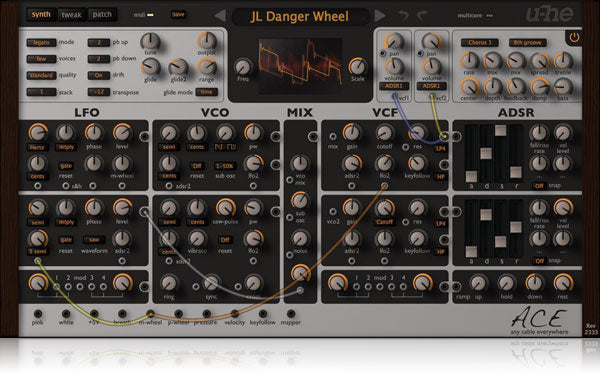Switch to the tweak tab
600x375 pixels.
point(72,15)
